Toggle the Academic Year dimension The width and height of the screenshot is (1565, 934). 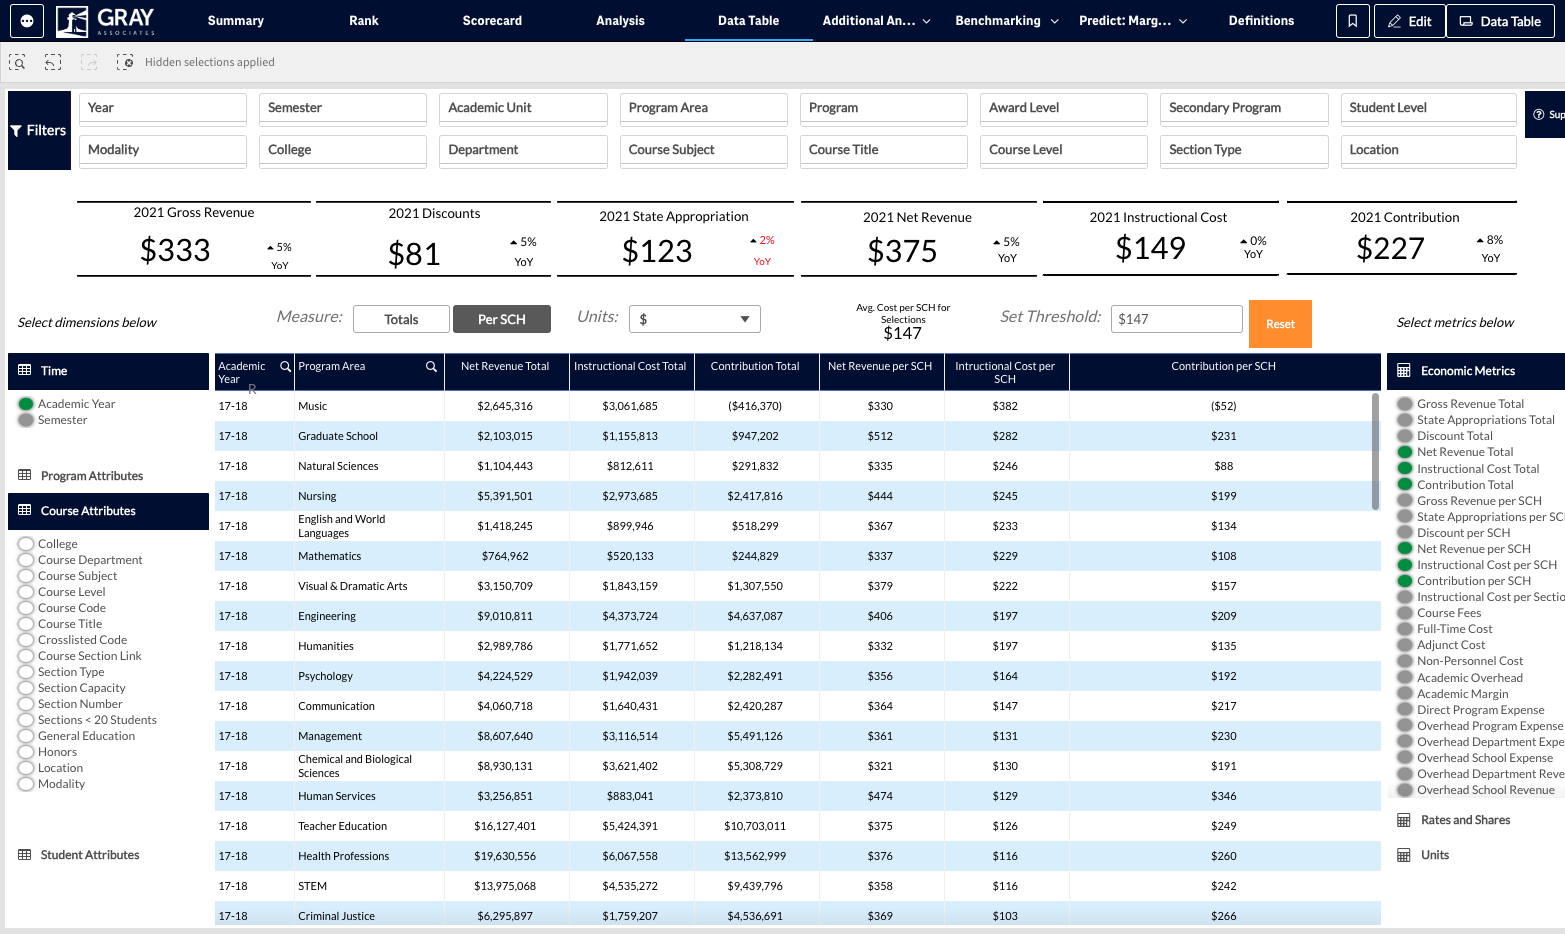[26, 404]
